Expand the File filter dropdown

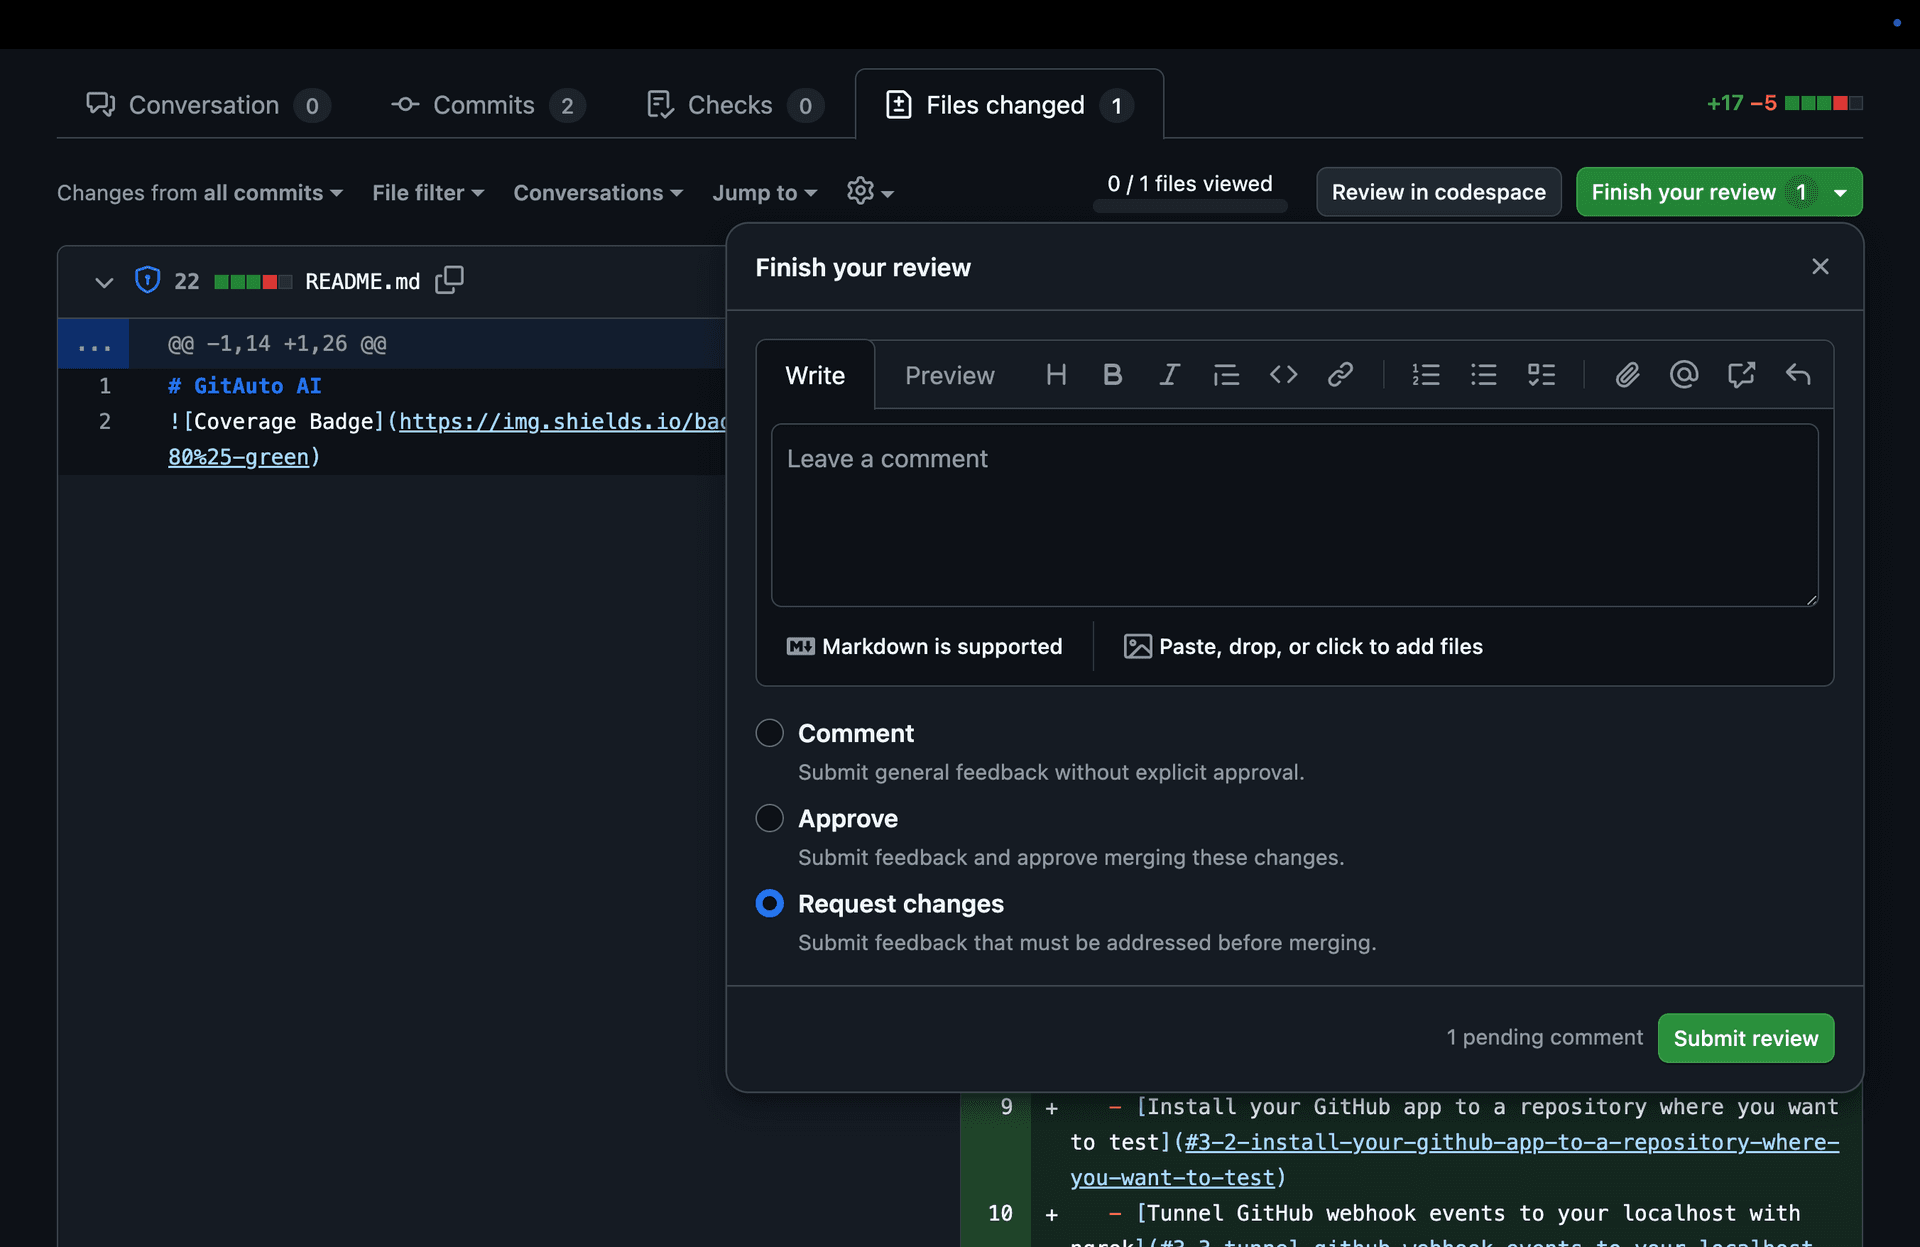(x=427, y=193)
